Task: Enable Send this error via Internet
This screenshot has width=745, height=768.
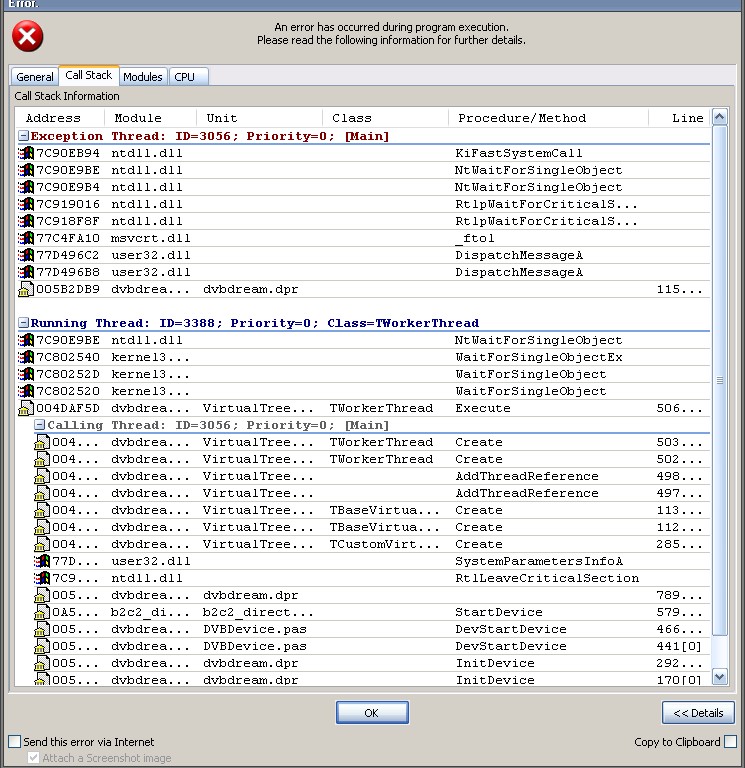Action: (15, 742)
